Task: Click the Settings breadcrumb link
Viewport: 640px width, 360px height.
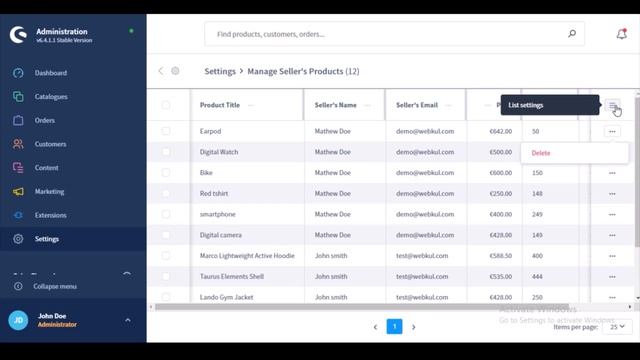Action: coord(220,71)
